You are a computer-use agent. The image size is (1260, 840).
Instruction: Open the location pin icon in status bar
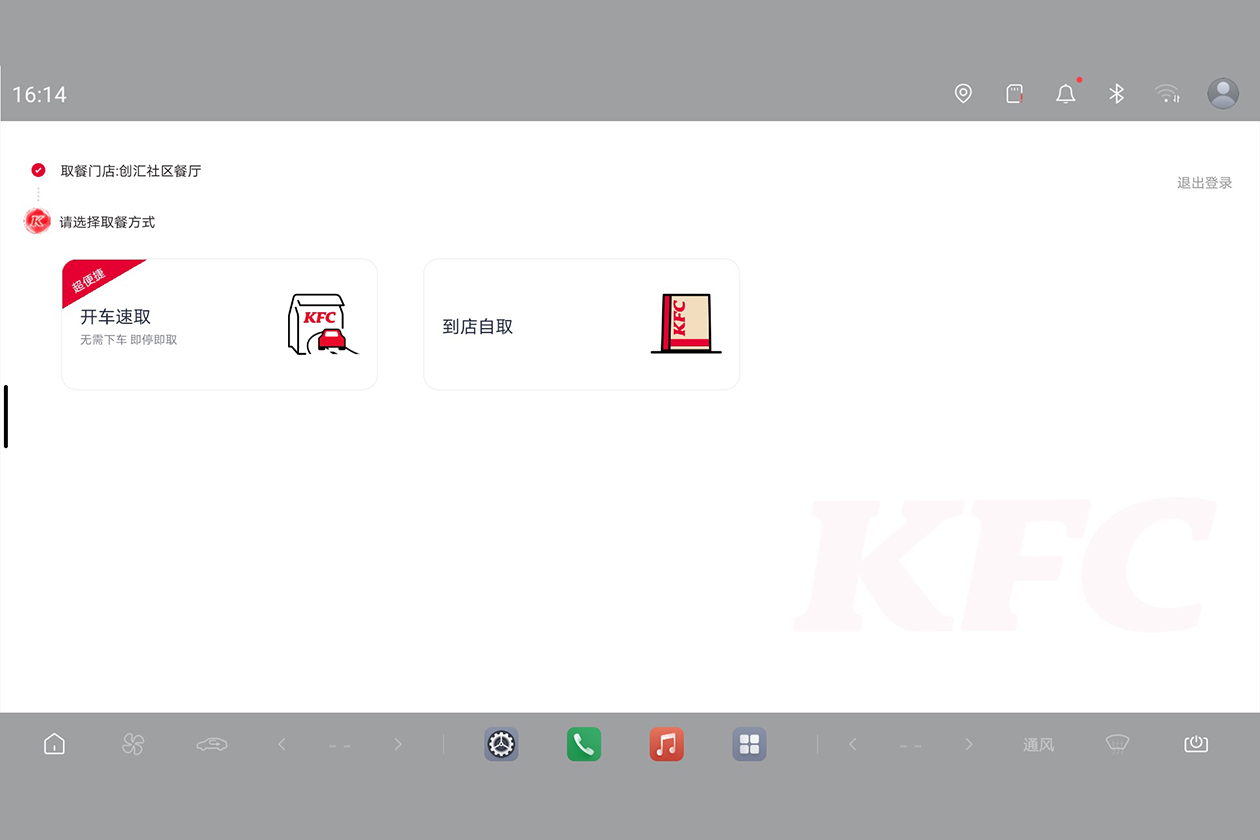click(963, 94)
